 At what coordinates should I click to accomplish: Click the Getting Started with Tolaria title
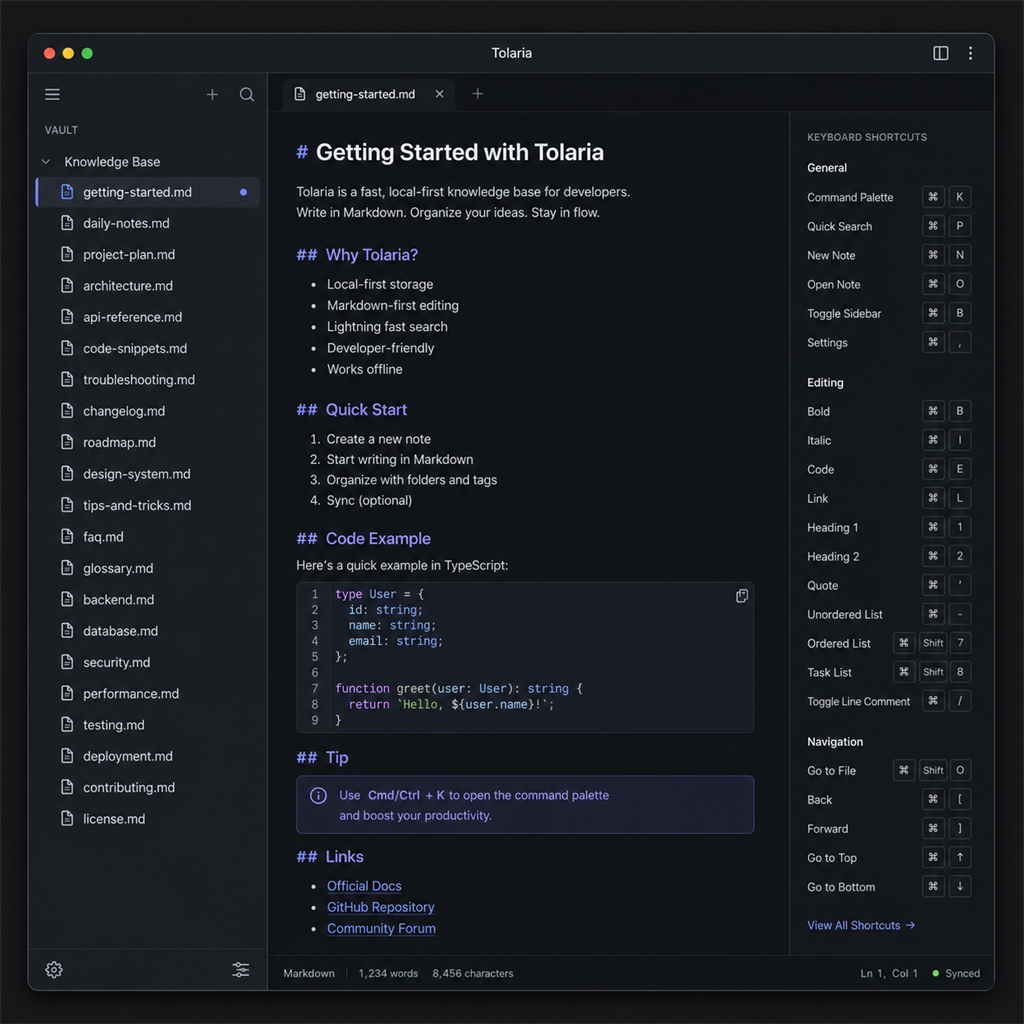[460, 152]
